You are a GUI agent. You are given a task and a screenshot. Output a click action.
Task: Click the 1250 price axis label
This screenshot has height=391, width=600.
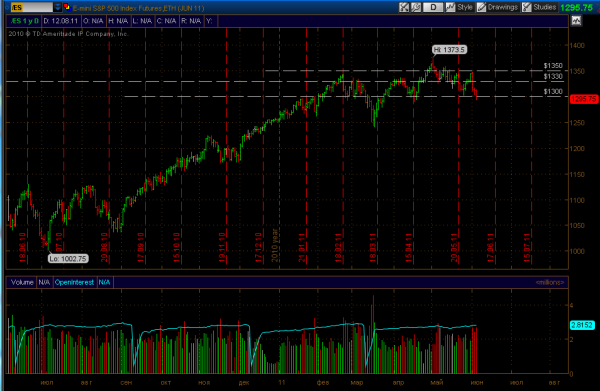tap(577, 123)
